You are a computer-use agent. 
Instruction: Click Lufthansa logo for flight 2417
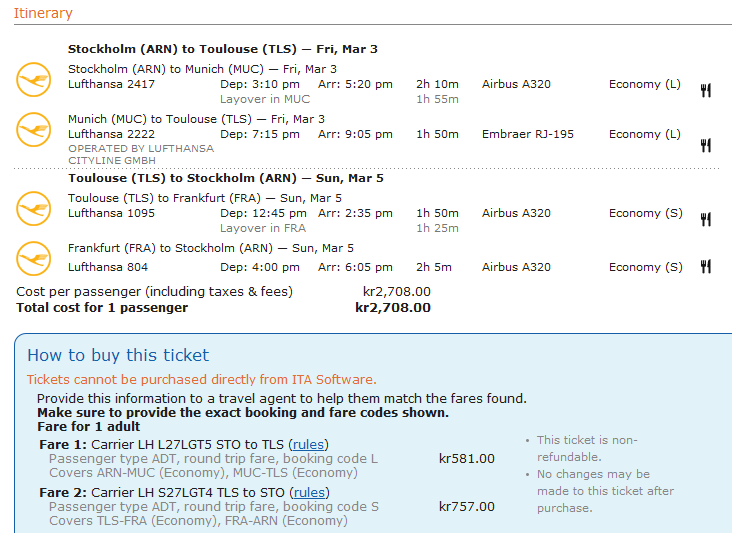[33, 79]
